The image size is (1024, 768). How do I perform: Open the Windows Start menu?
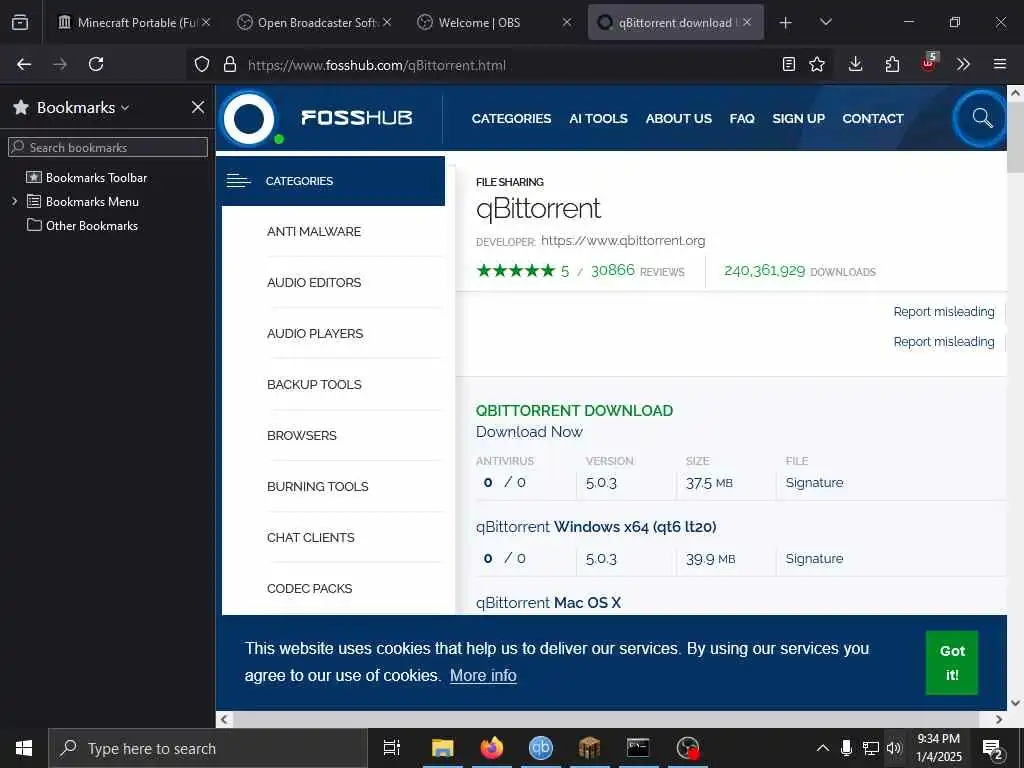coord(24,748)
